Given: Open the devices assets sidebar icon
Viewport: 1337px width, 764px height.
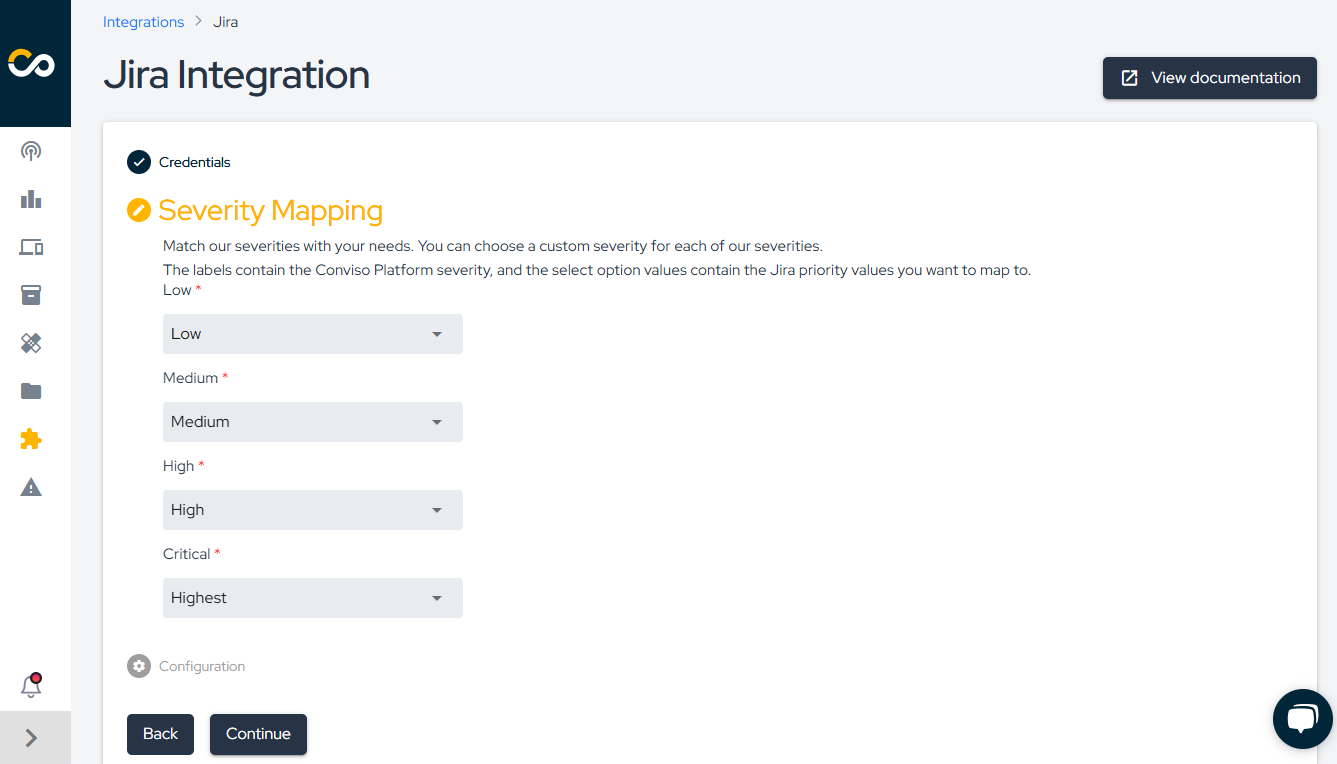Looking at the screenshot, I should coord(31,247).
